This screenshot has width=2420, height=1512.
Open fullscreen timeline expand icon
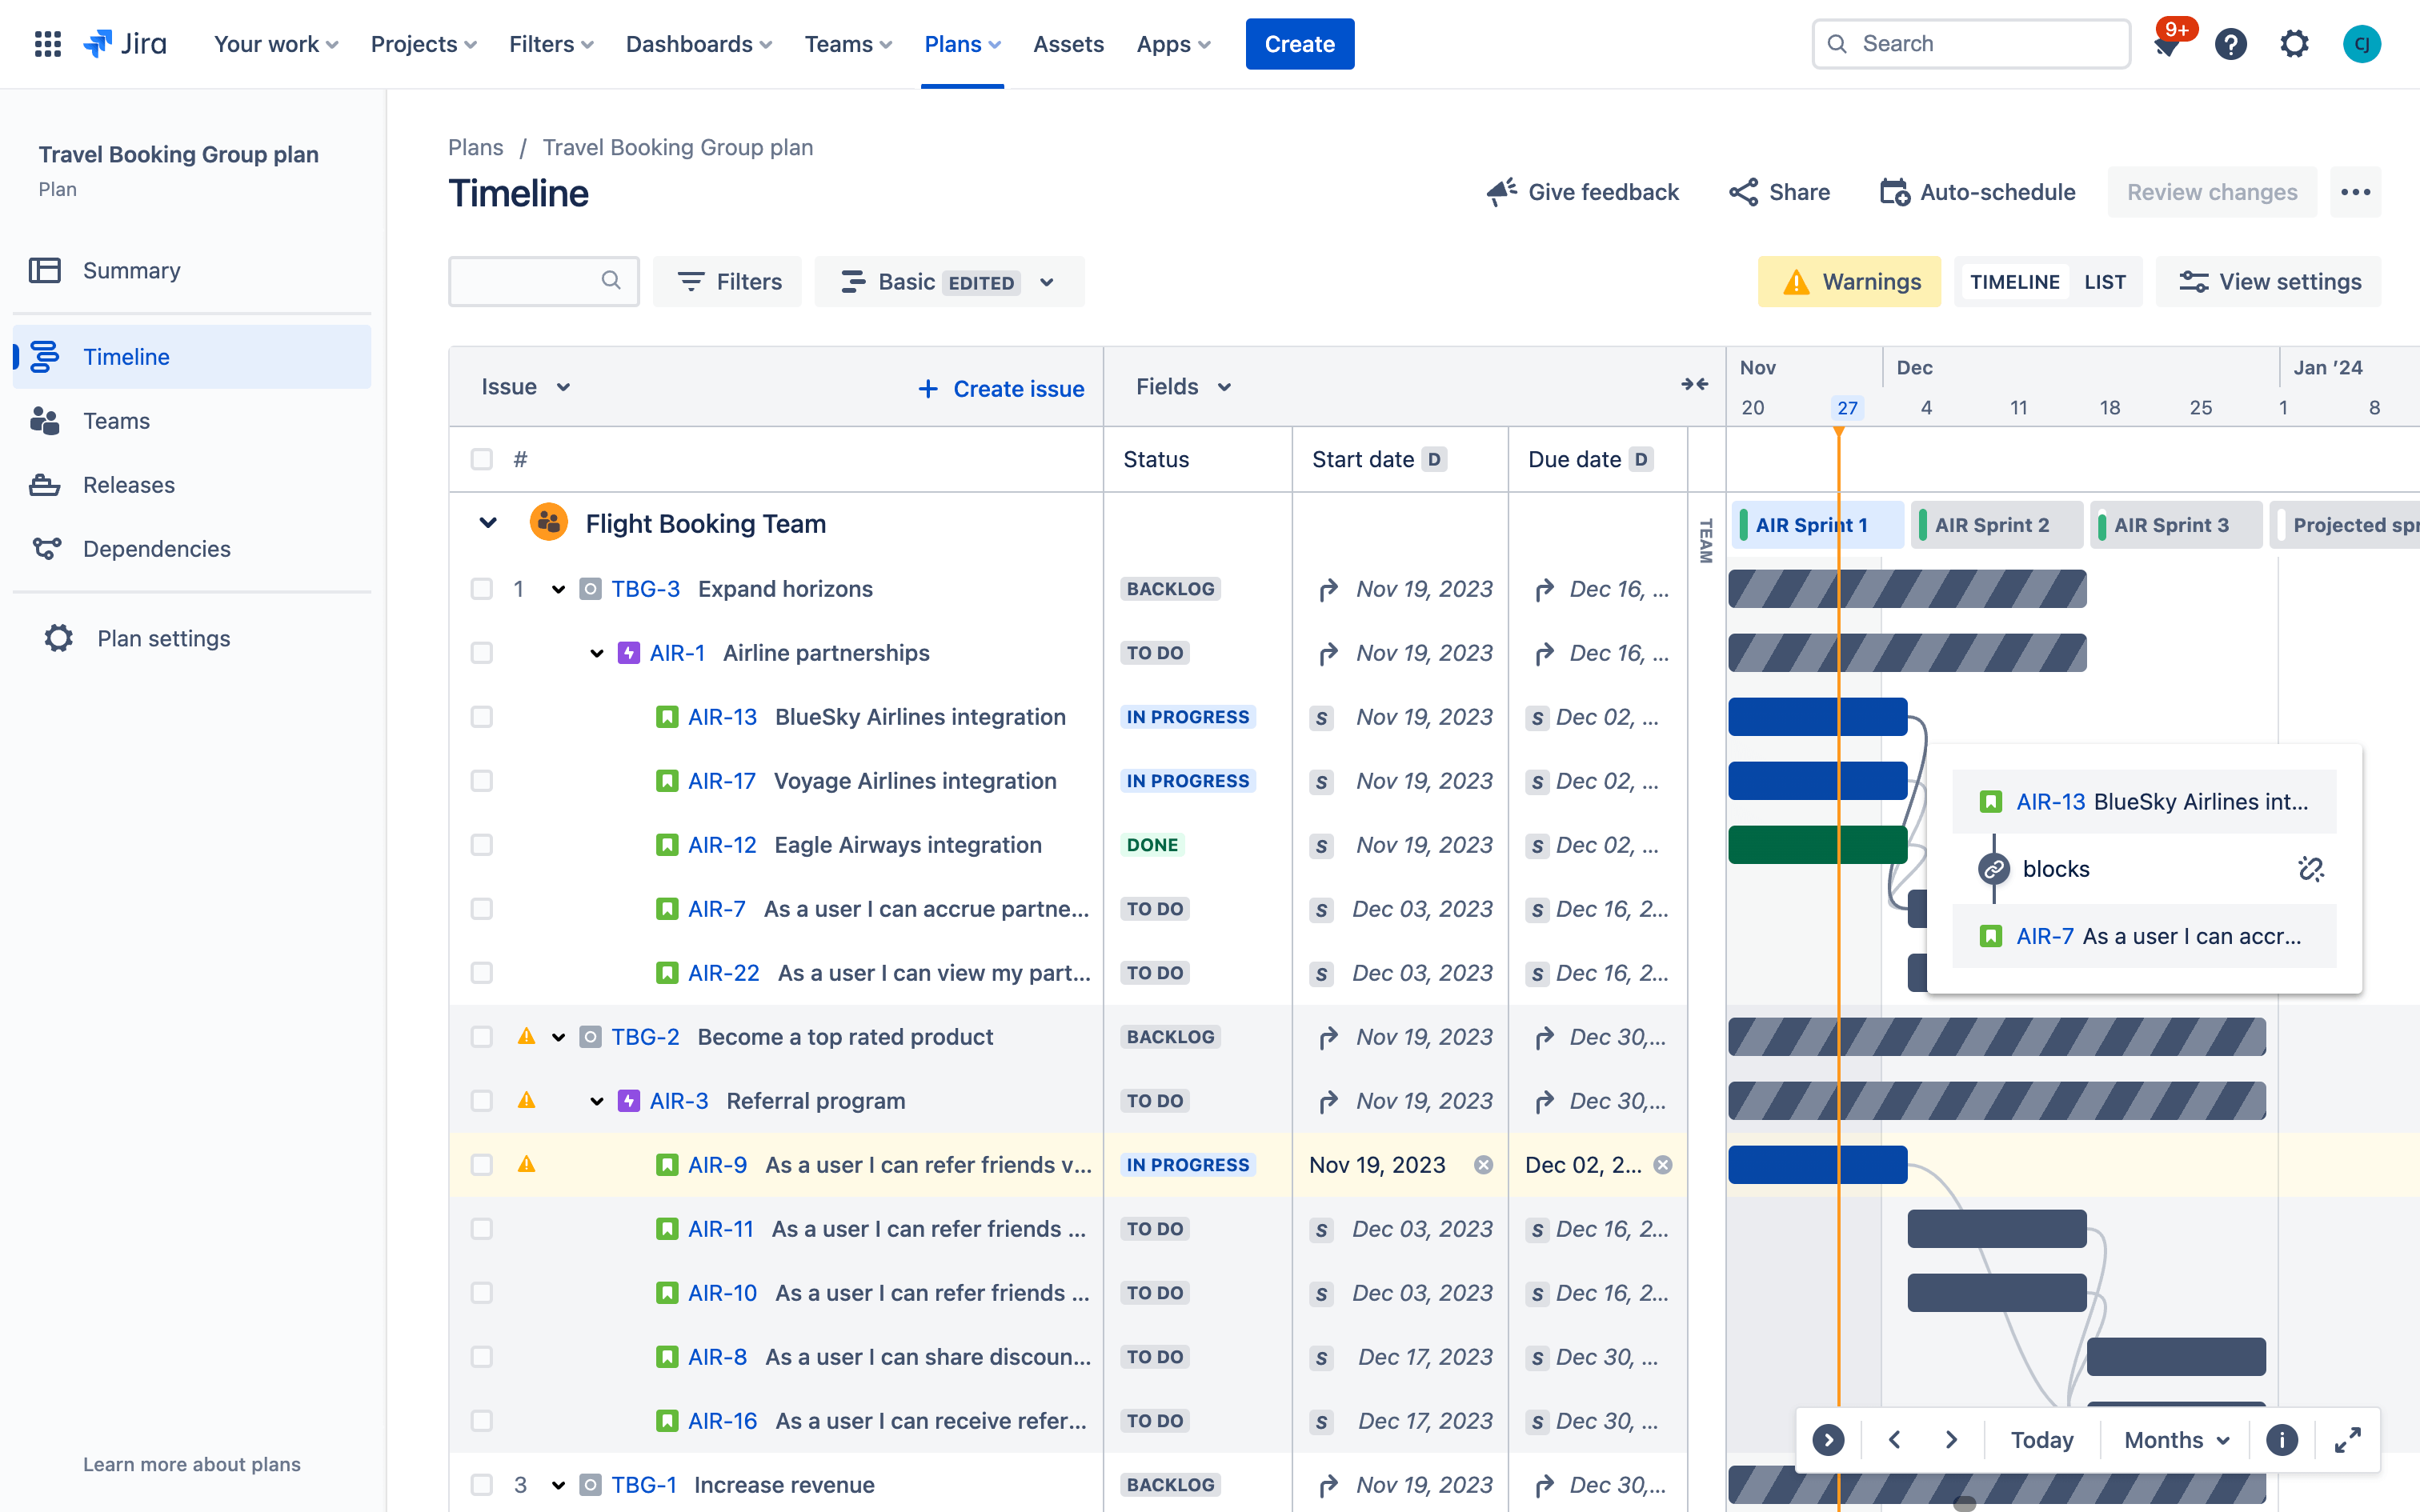pyautogui.click(x=2347, y=1440)
